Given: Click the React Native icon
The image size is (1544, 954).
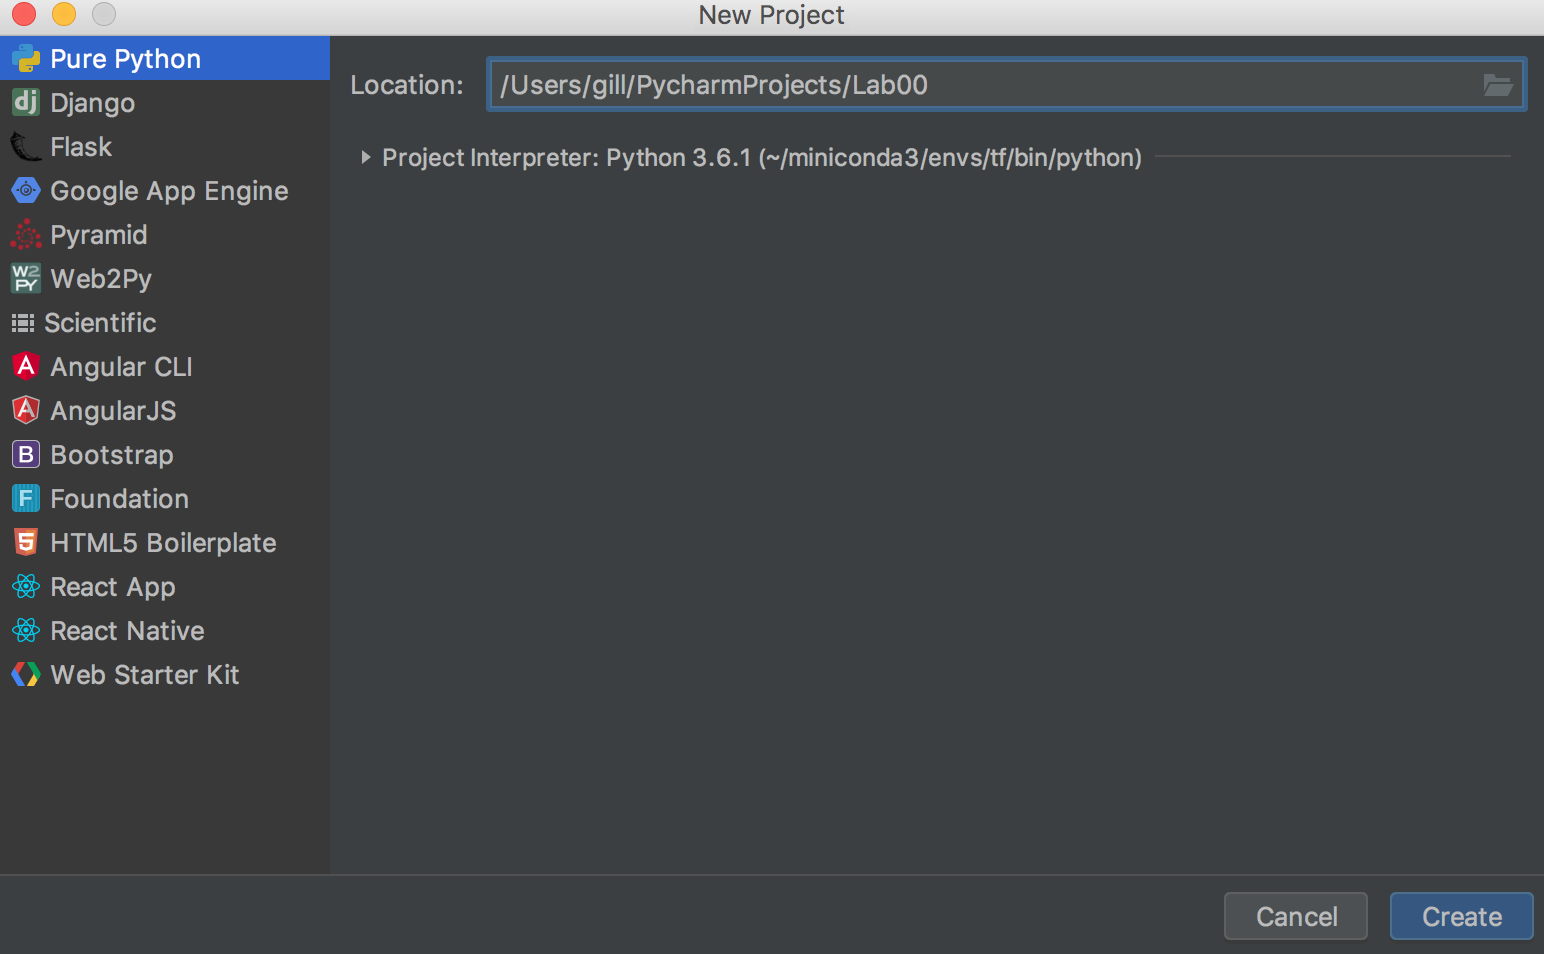Looking at the screenshot, I should pos(25,630).
